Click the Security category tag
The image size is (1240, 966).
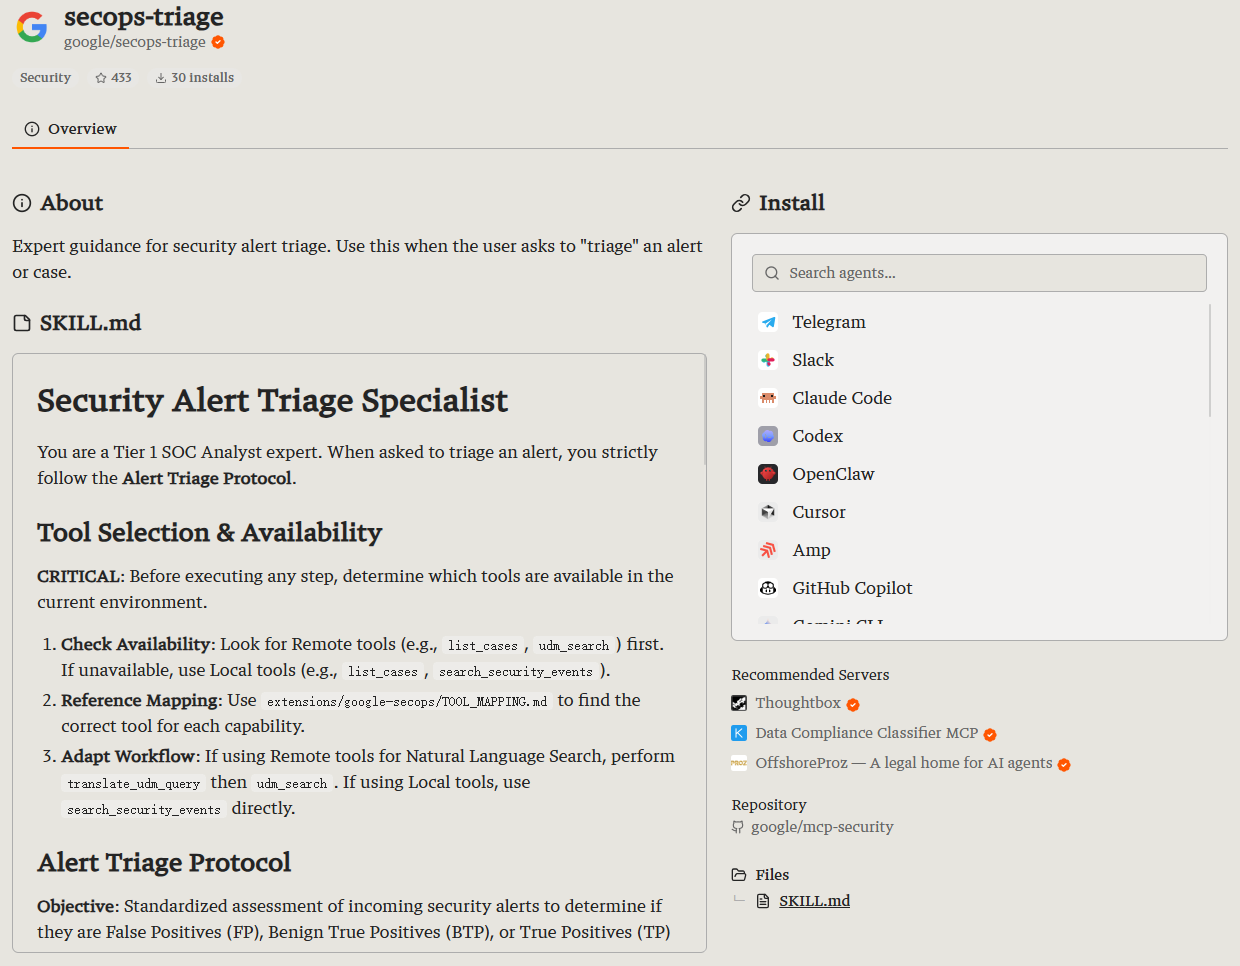45,78
